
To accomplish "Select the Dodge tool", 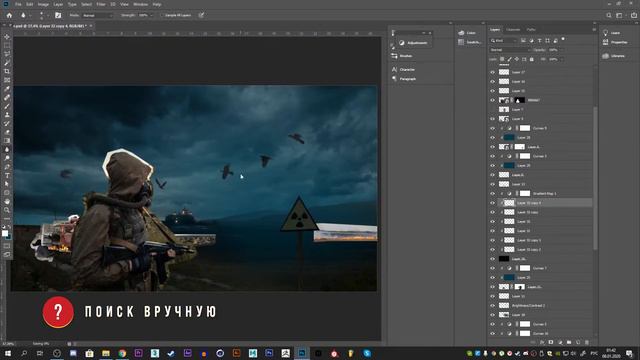I will point(7,158).
